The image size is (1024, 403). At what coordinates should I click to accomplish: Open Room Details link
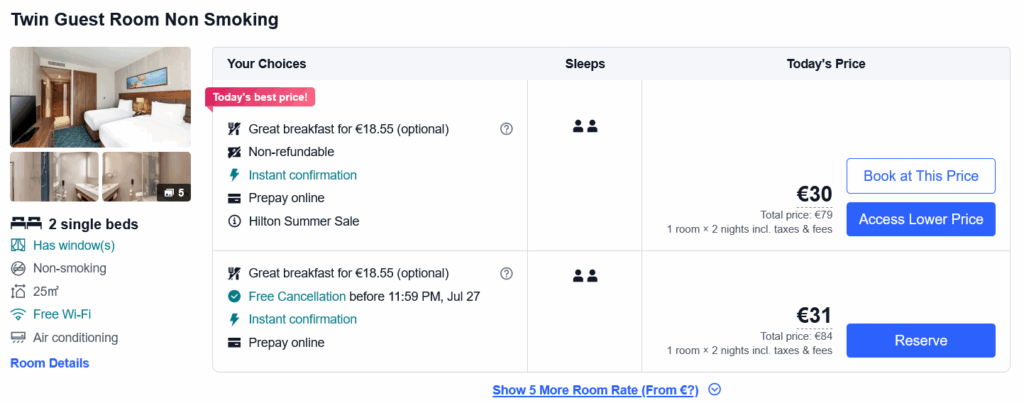point(50,363)
